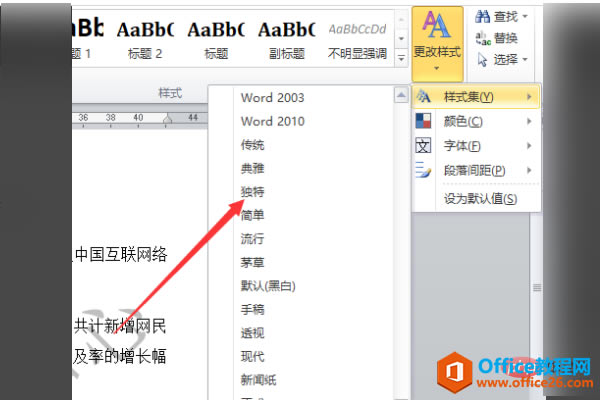Click the Replace (替换) icon
600x400 pixels.
(483, 38)
